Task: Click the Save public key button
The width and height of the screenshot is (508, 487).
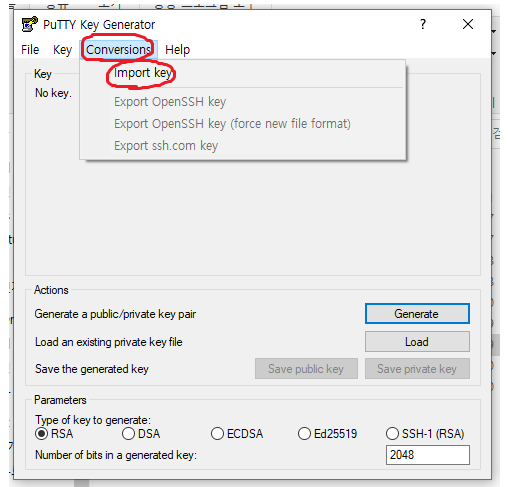Action: click(x=306, y=369)
